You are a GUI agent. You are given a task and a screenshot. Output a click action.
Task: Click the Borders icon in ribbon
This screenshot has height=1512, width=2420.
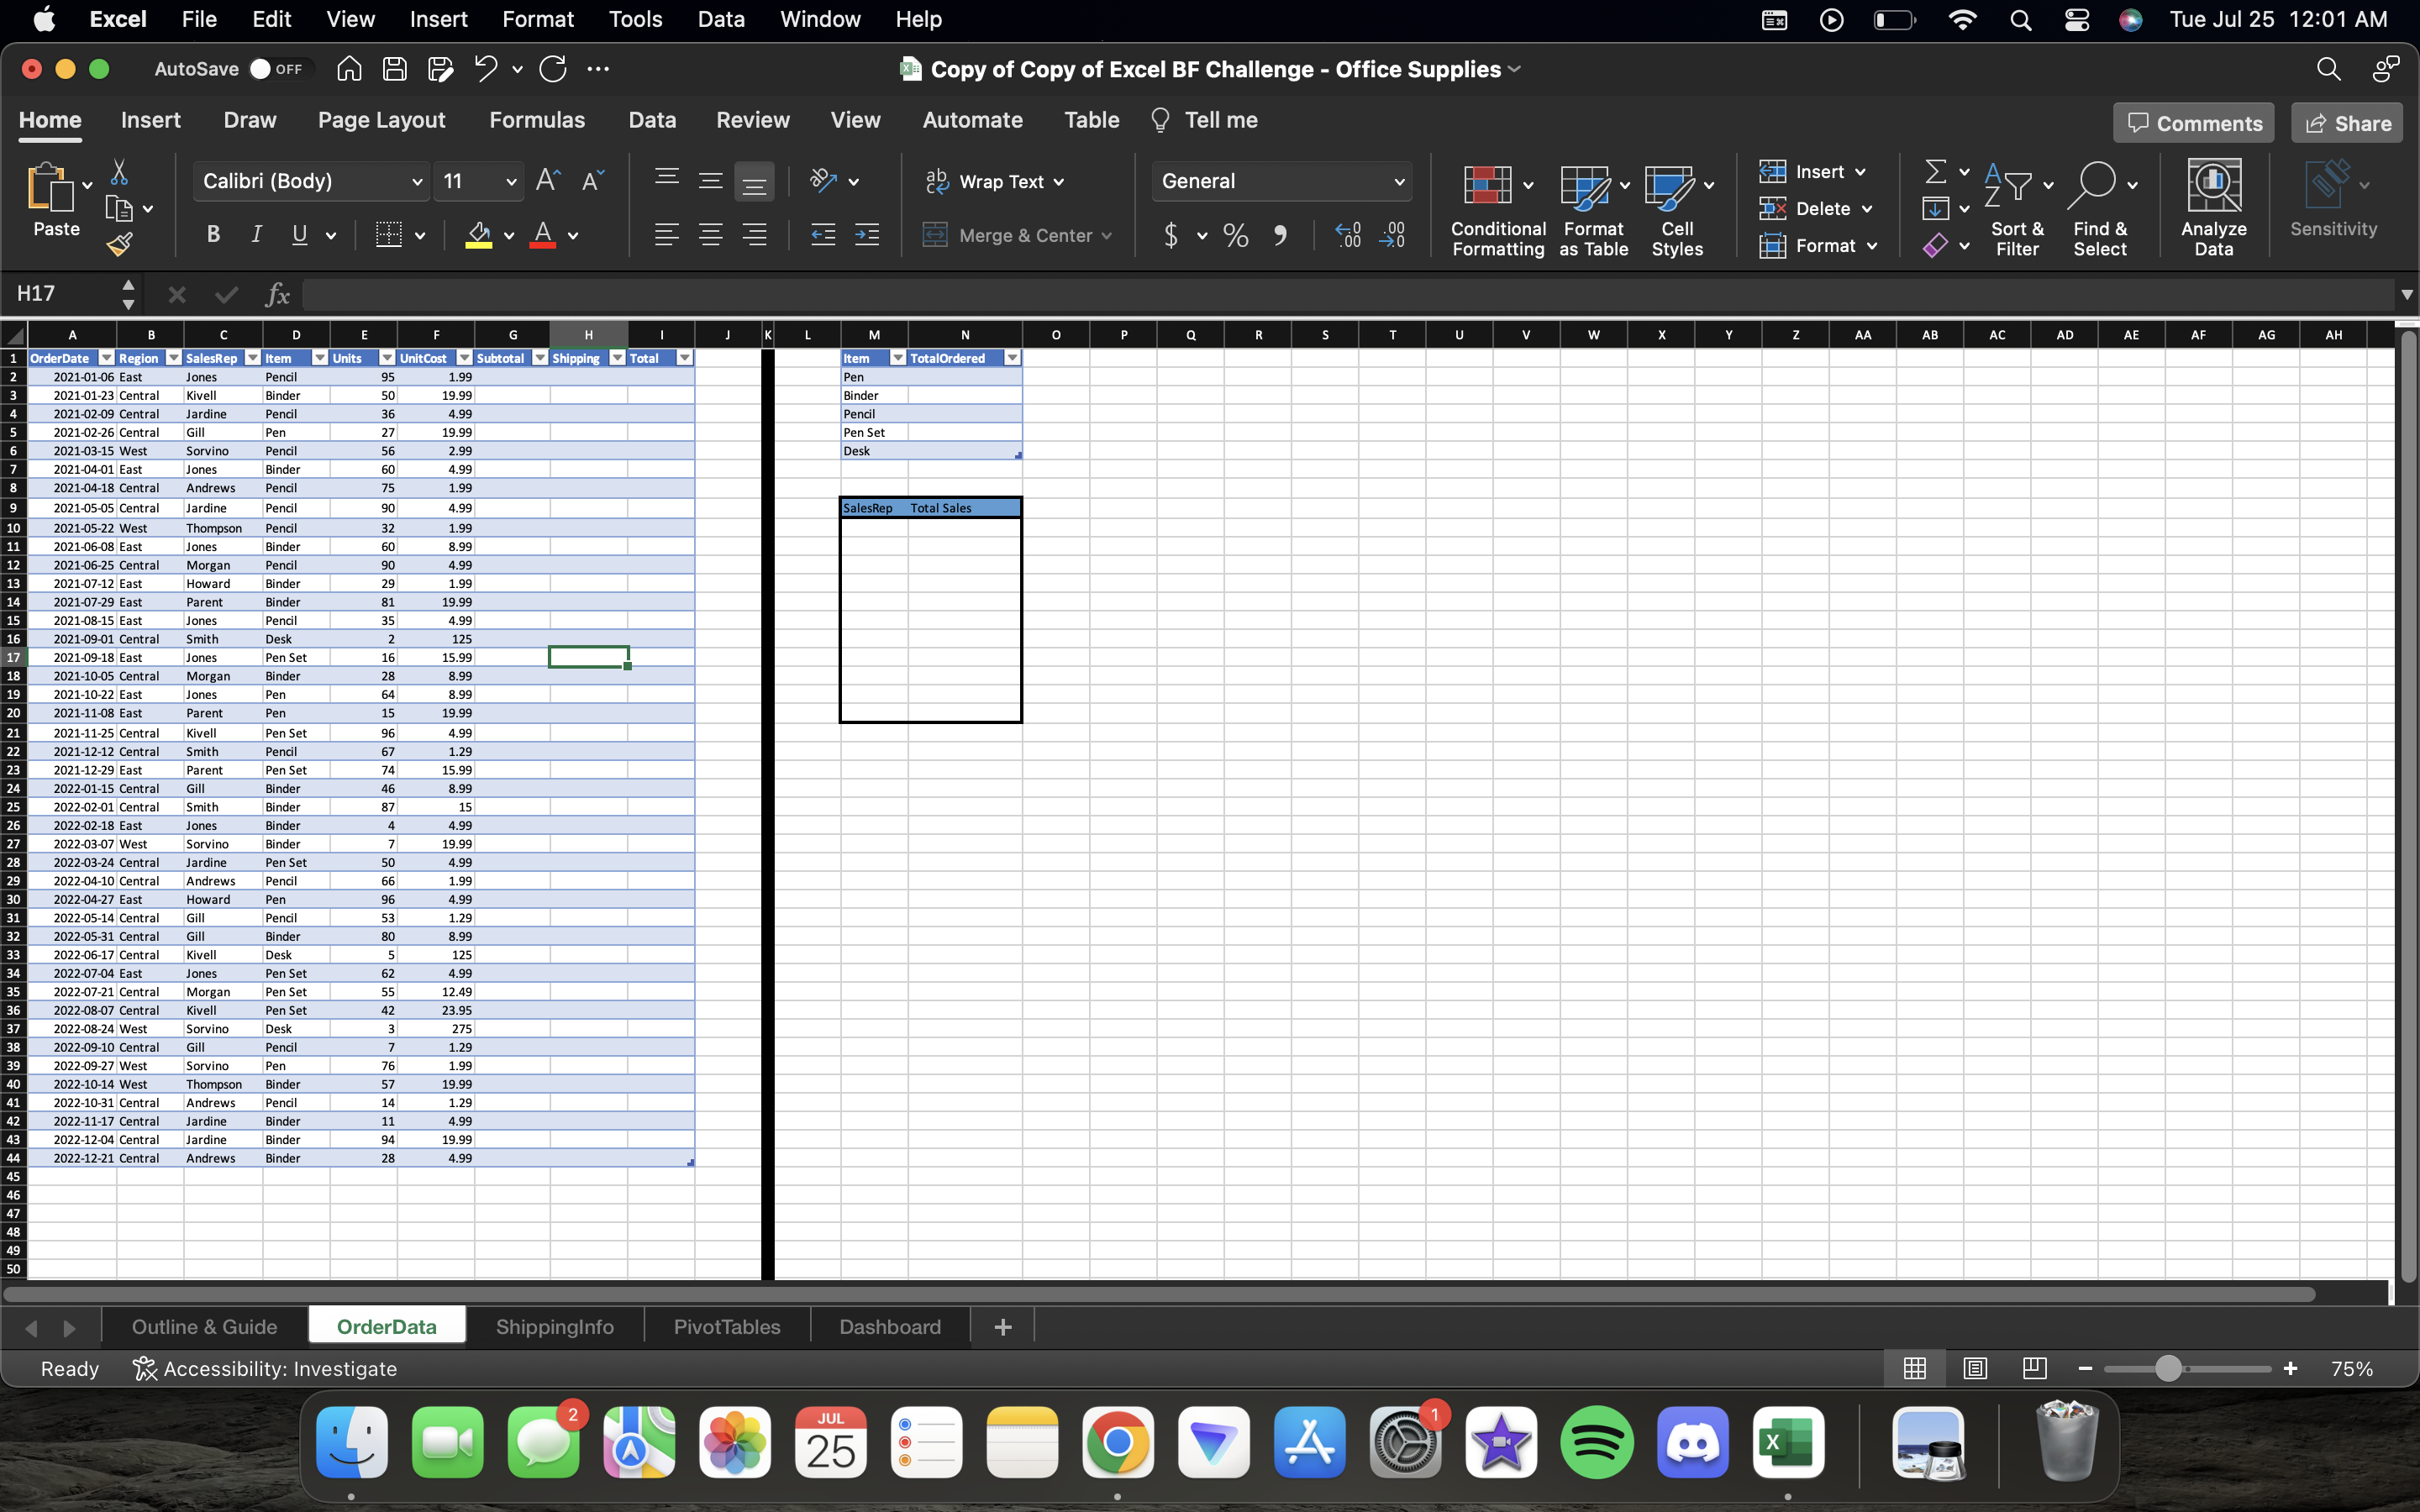click(x=388, y=235)
